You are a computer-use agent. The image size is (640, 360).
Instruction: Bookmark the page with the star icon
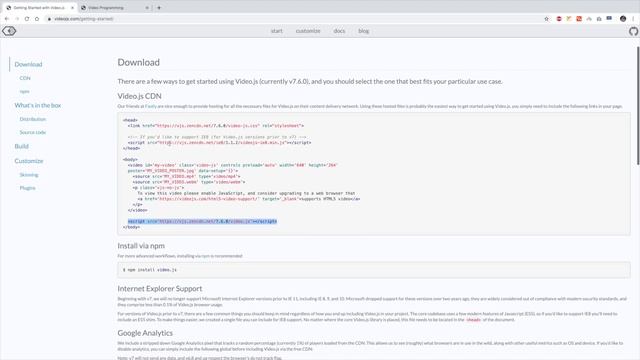click(x=547, y=19)
